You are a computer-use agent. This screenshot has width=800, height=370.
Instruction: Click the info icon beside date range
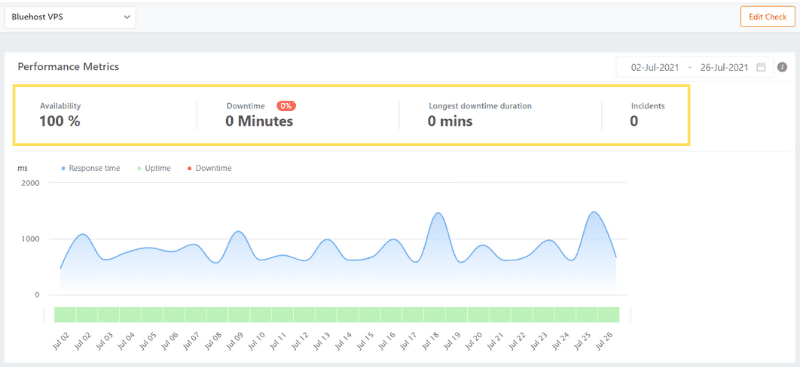[782, 67]
